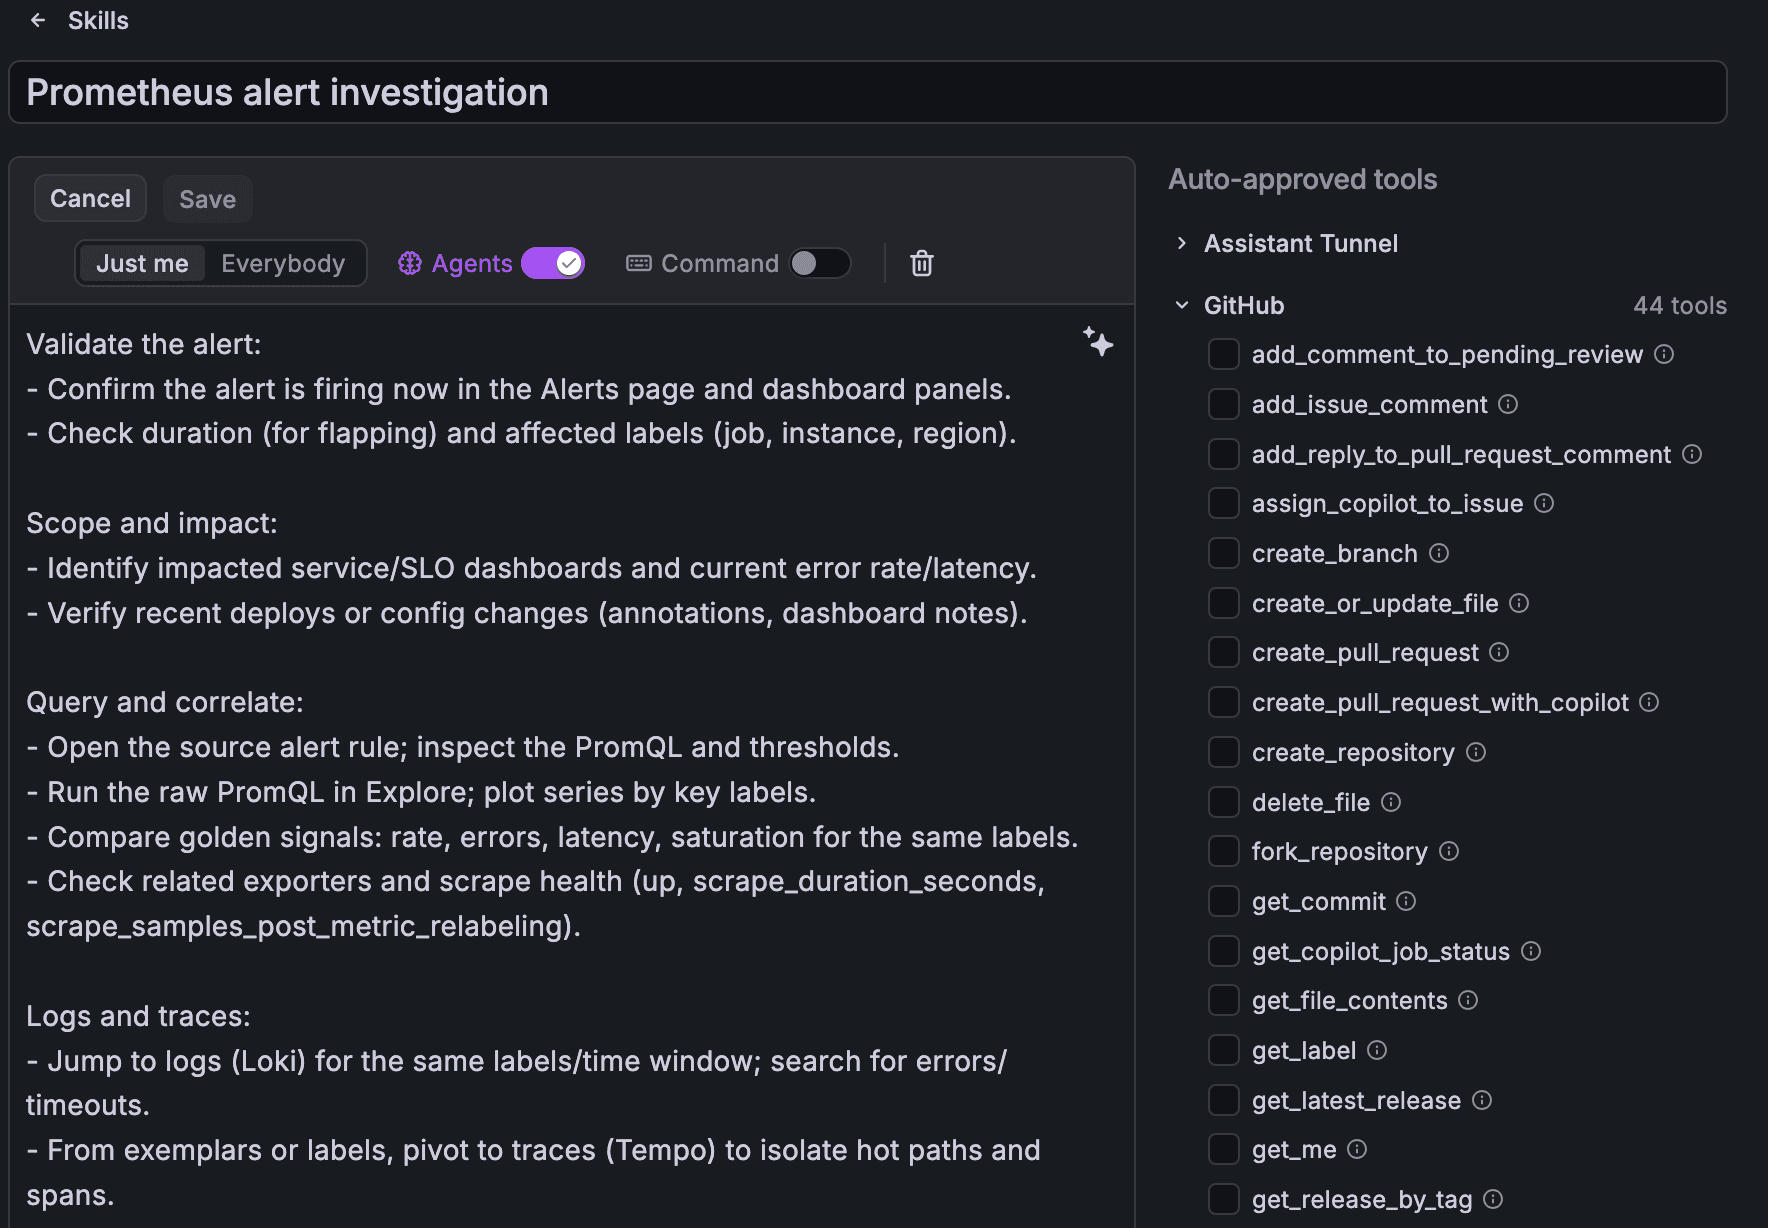Select the Just me tab
The height and width of the screenshot is (1228, 1768).
click(x=142, y=263)
